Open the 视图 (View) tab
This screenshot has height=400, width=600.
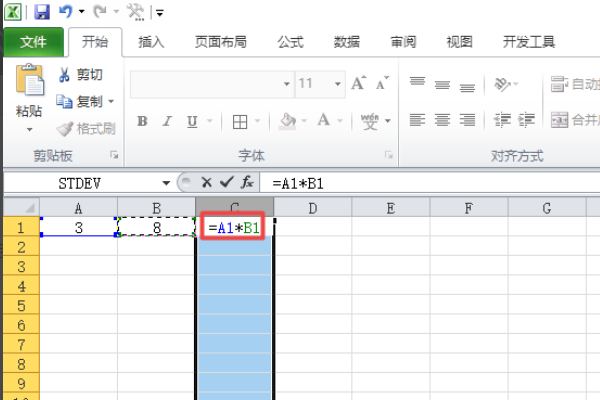[459, 42]
